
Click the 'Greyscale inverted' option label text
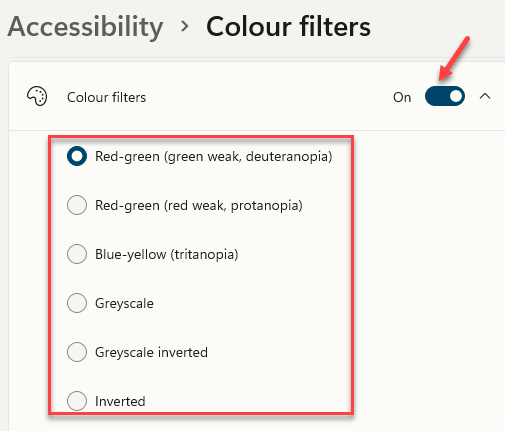151,353
